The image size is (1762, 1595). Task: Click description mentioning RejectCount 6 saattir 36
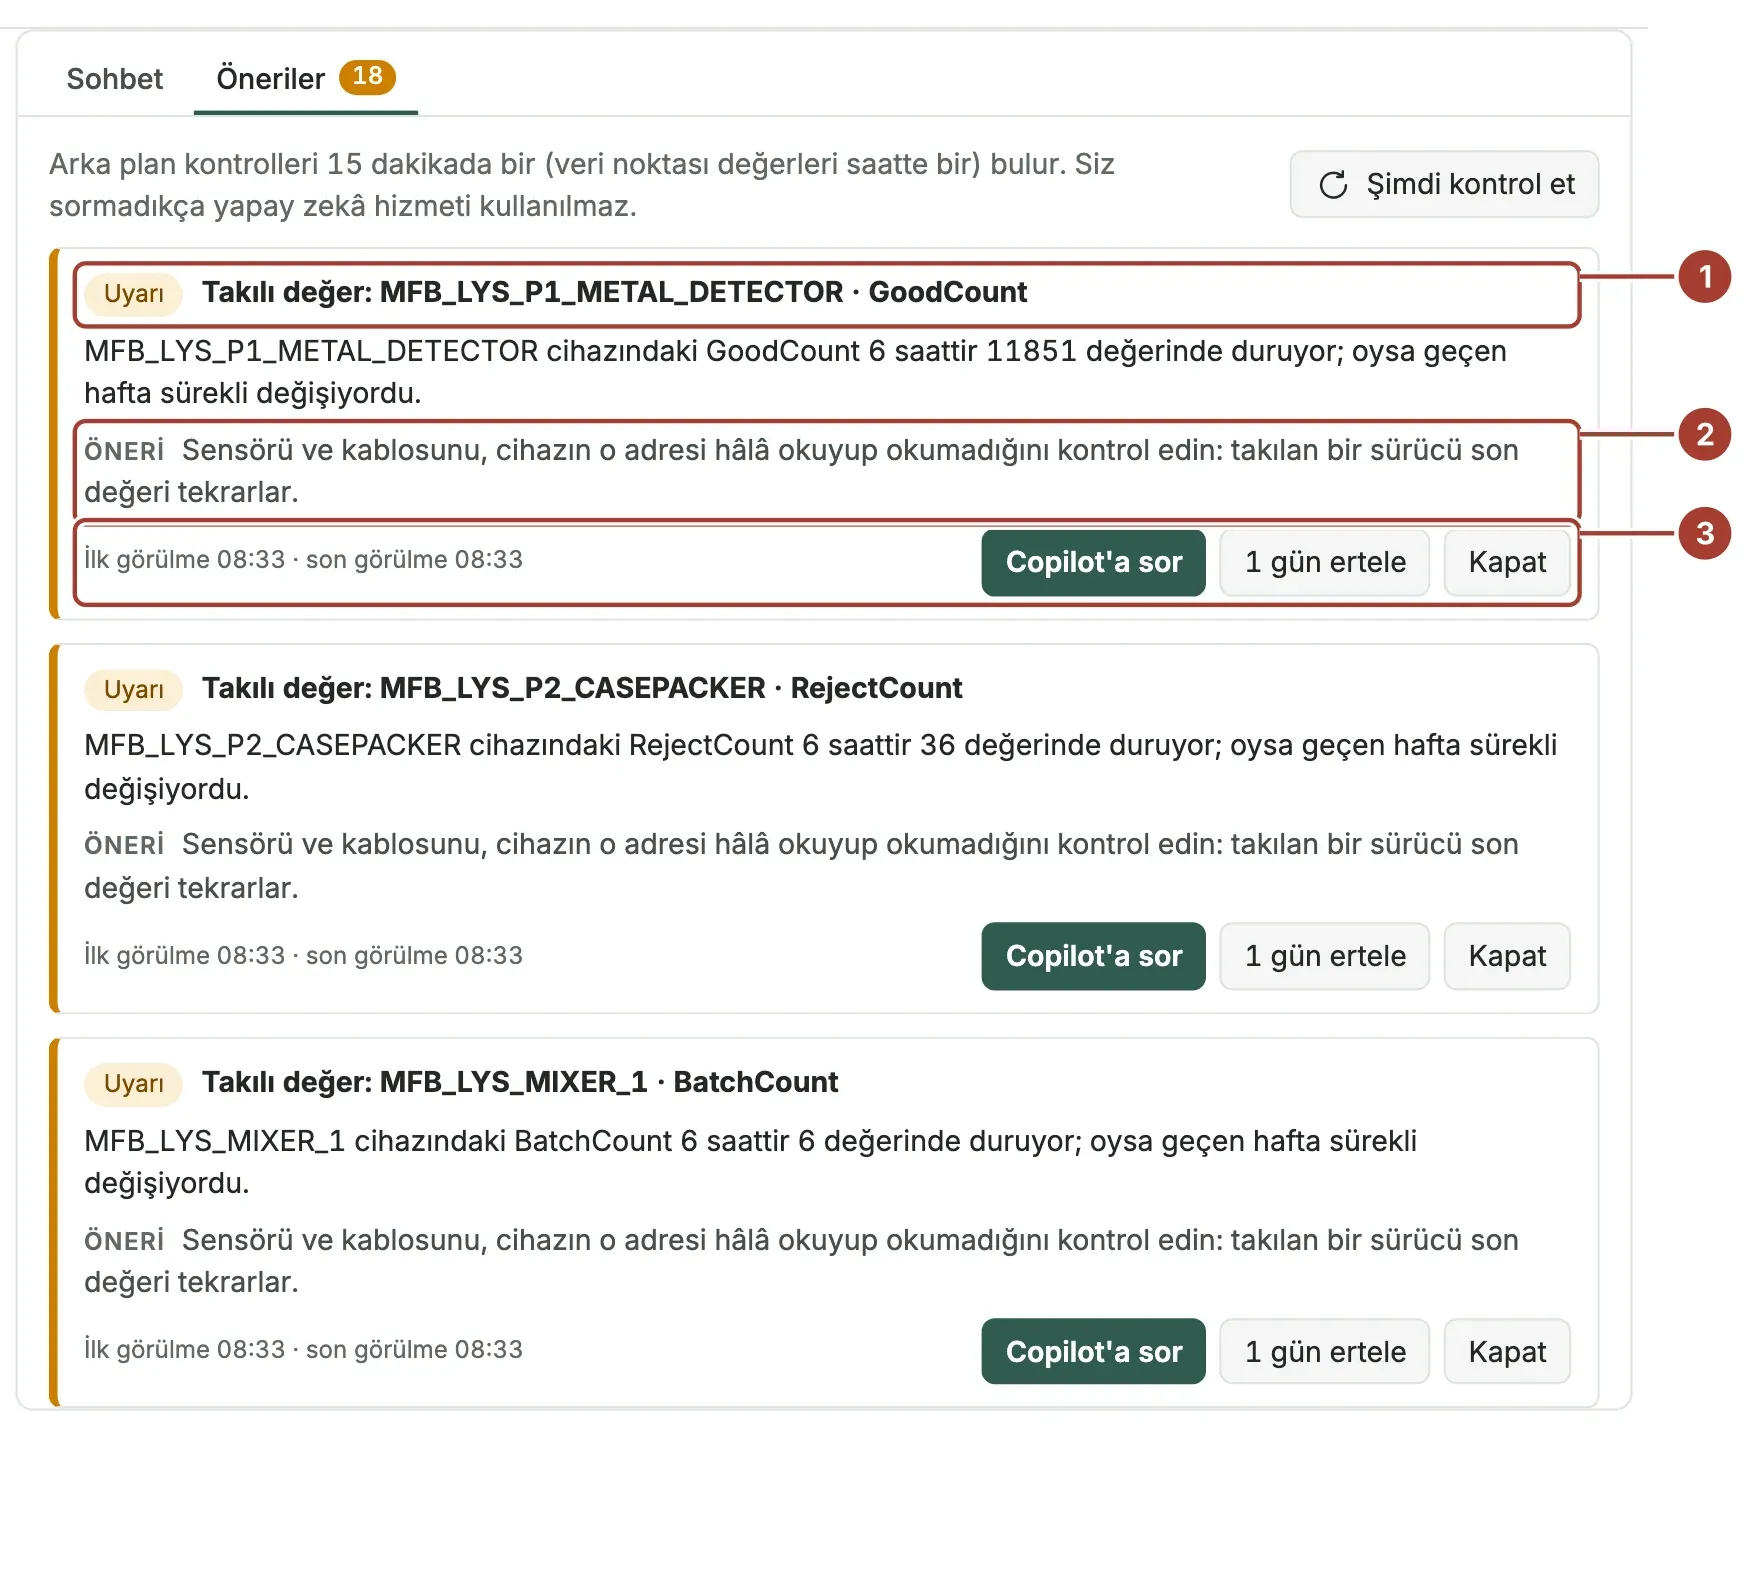pyautogui.click(x=820, y=767)
